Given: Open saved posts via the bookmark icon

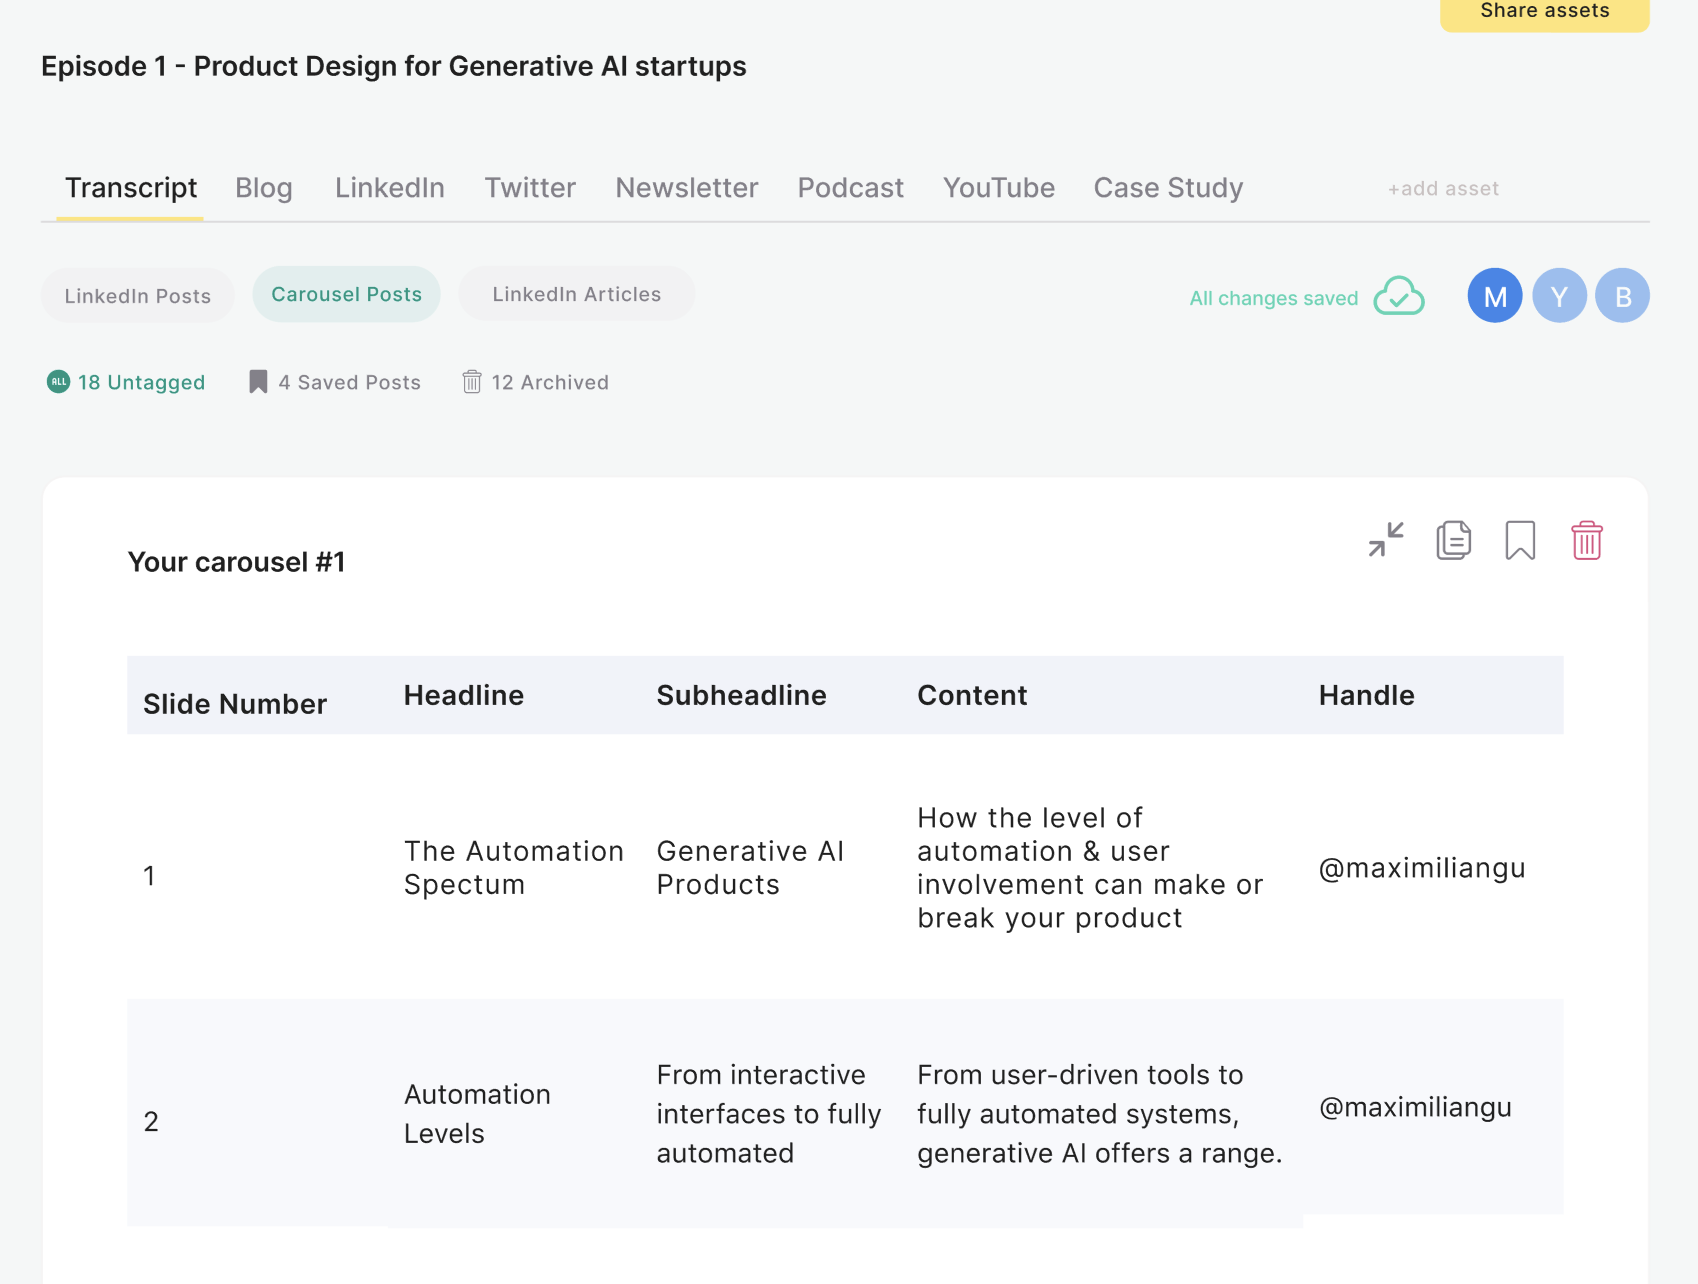Looking at the screenshot, I should 258,381.
